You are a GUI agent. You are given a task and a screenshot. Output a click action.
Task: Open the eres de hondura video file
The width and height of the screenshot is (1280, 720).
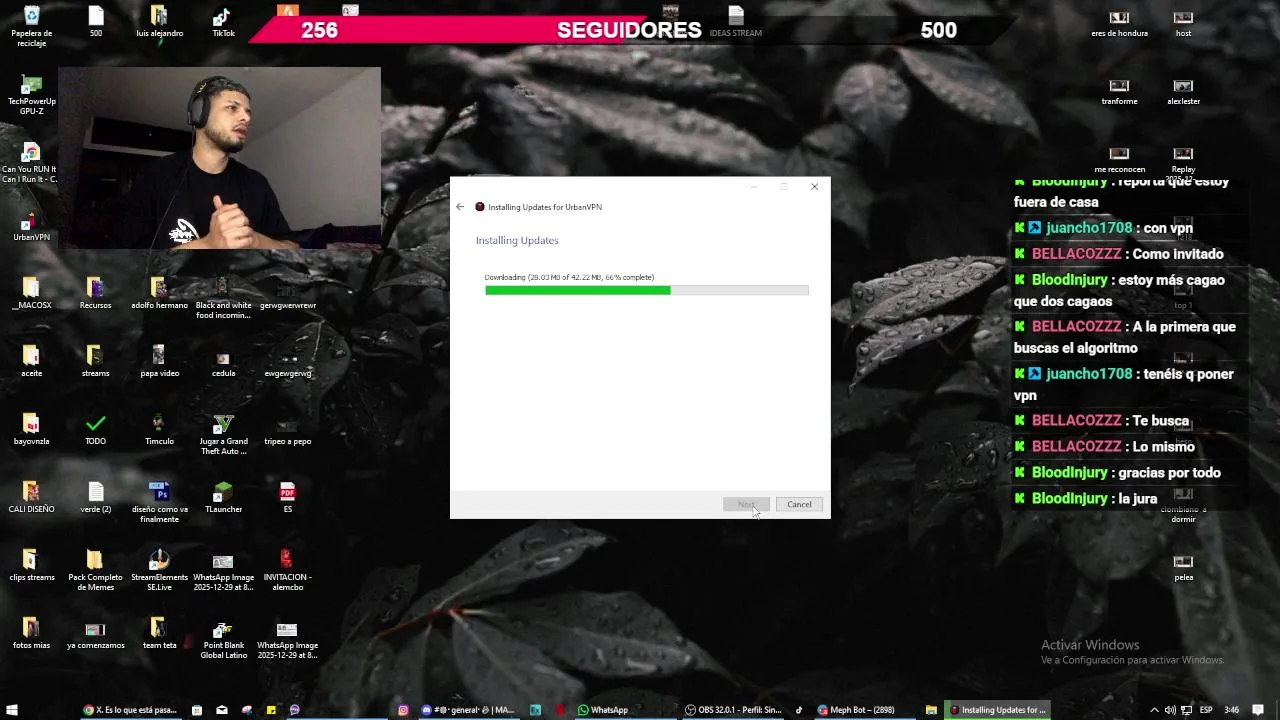click(1119, 24)
